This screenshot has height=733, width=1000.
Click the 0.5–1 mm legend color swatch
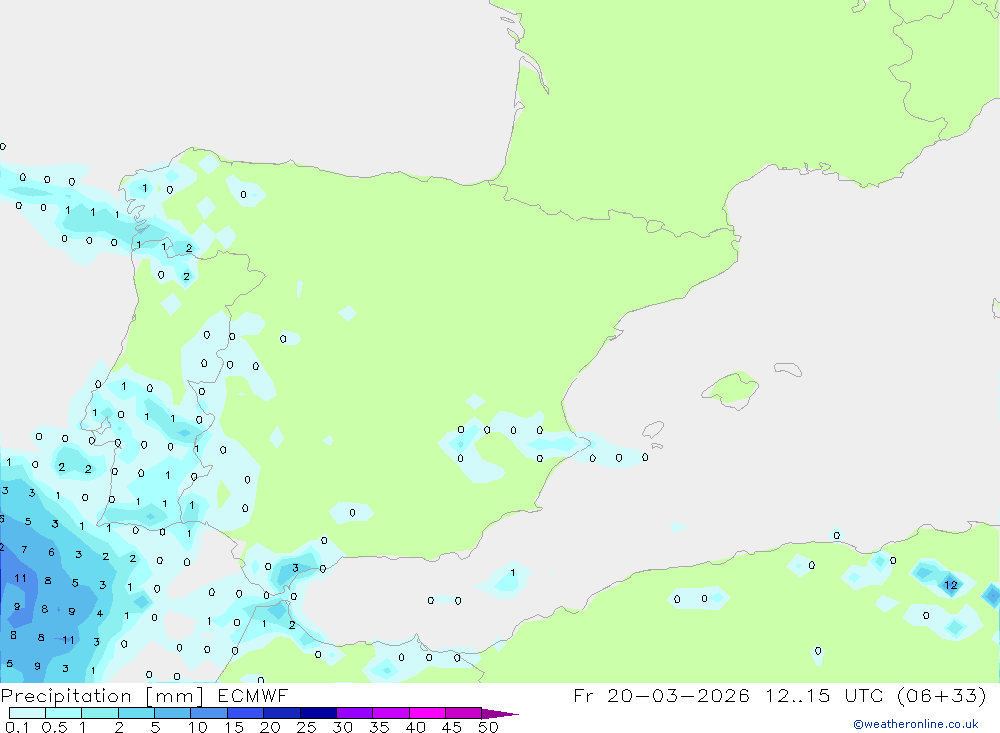64,713
